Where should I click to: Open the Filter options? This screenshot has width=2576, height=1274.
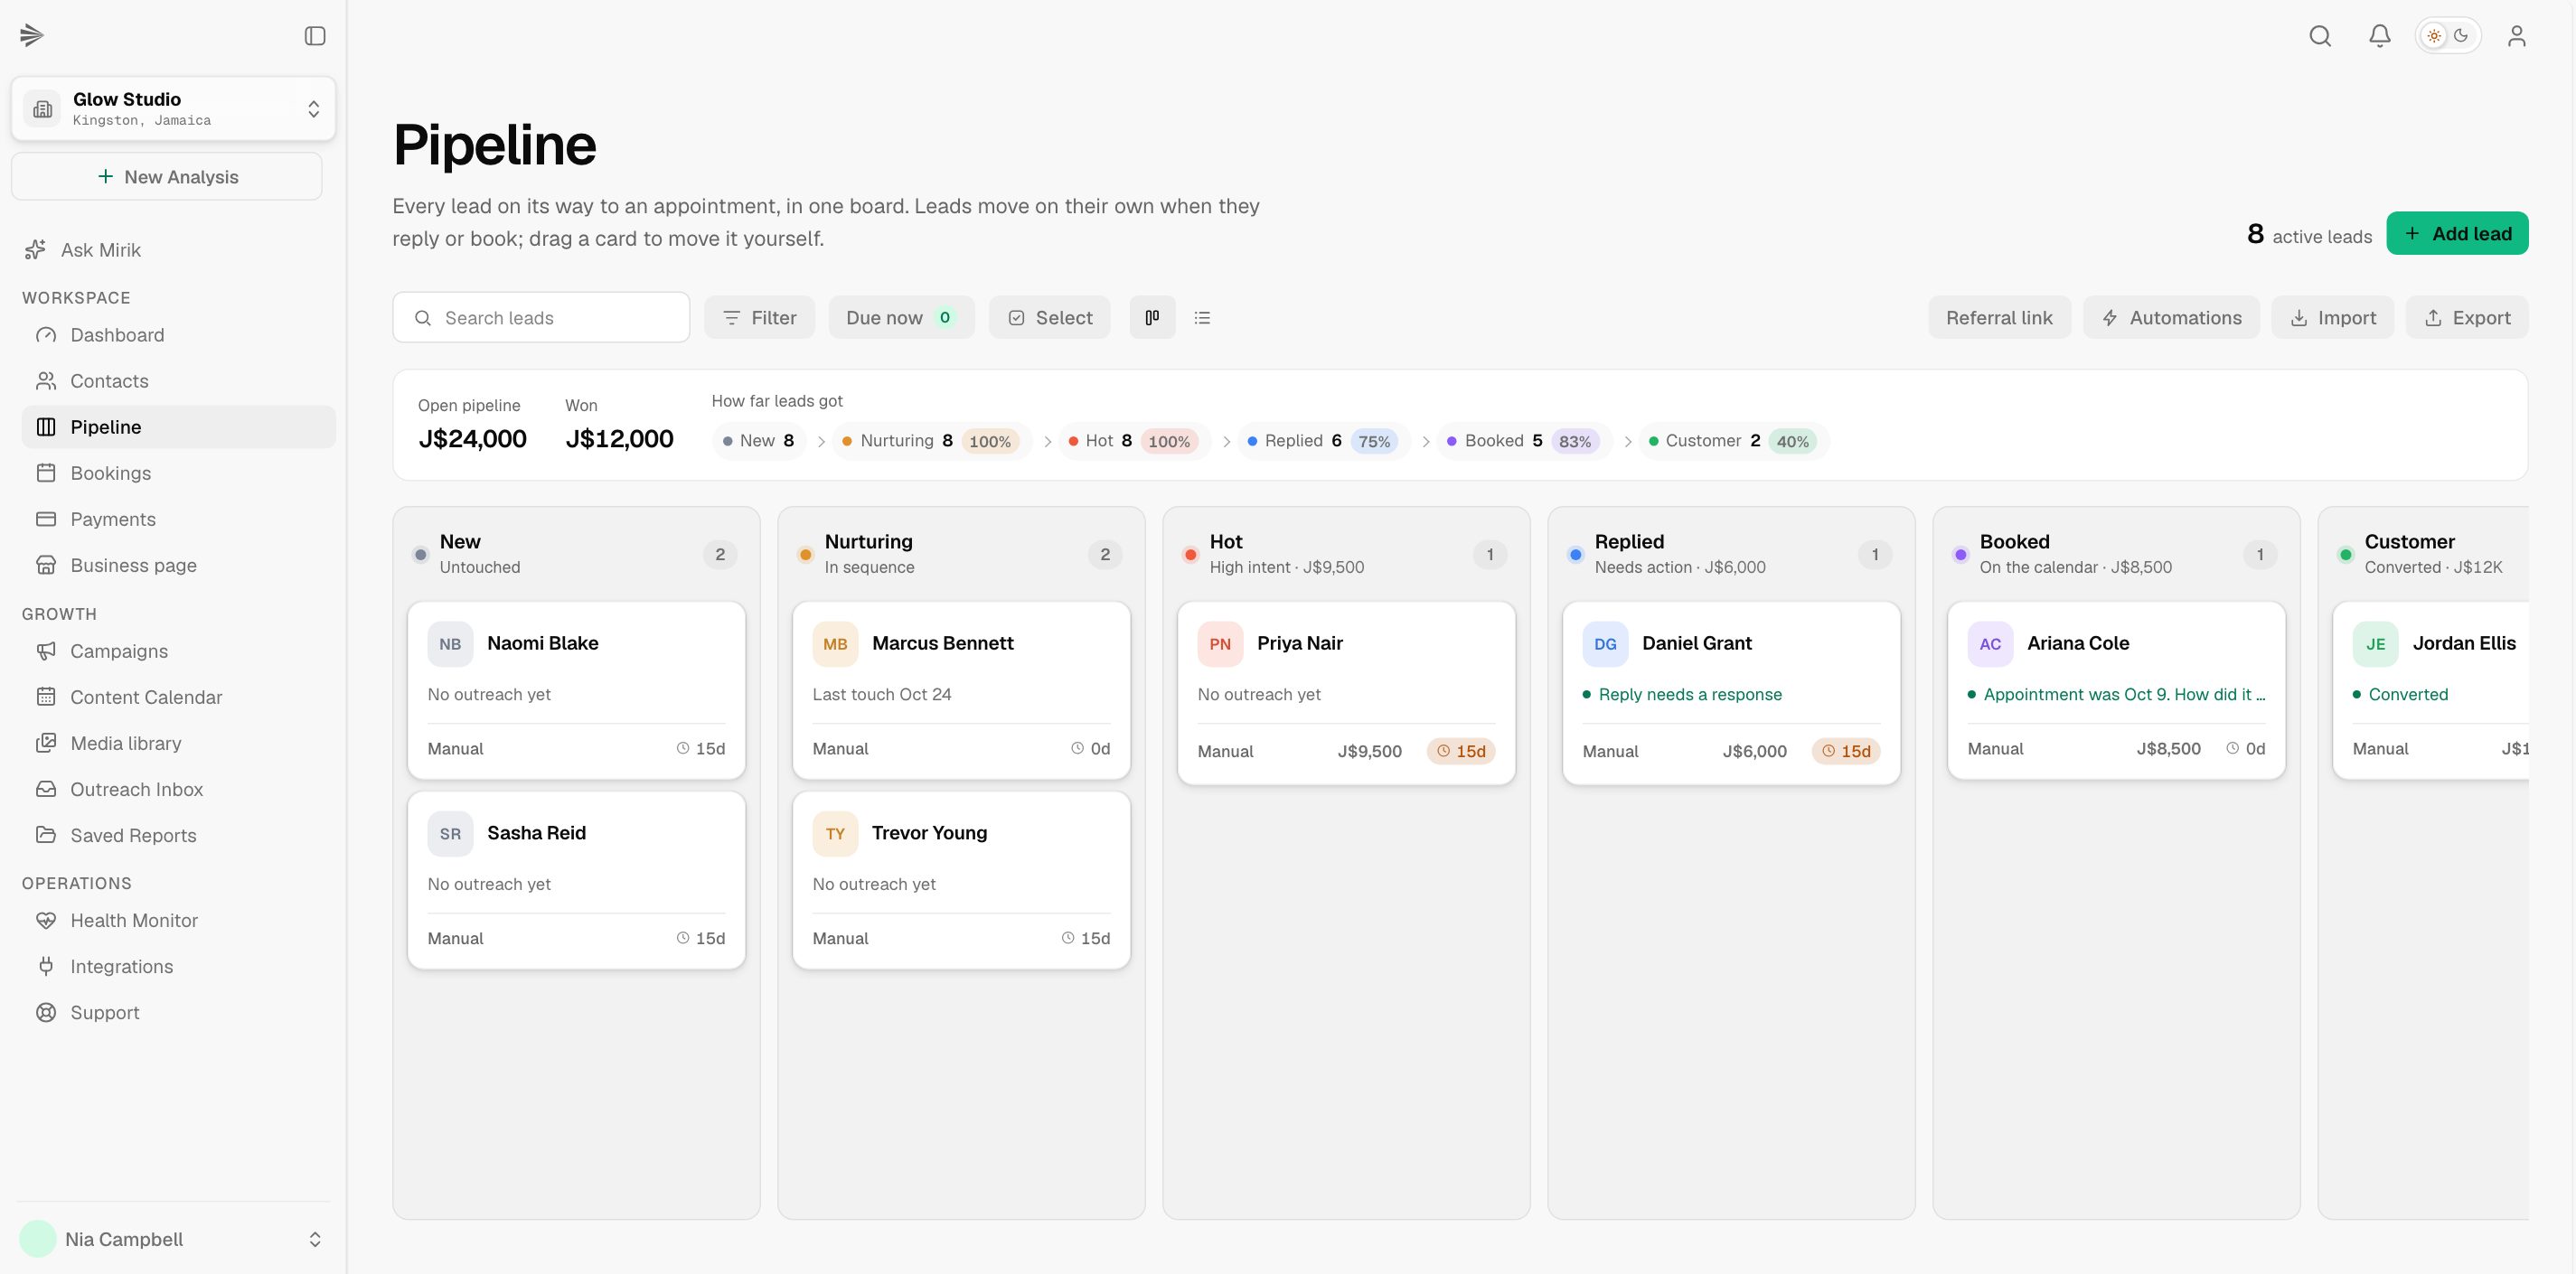tap(759, 317)
